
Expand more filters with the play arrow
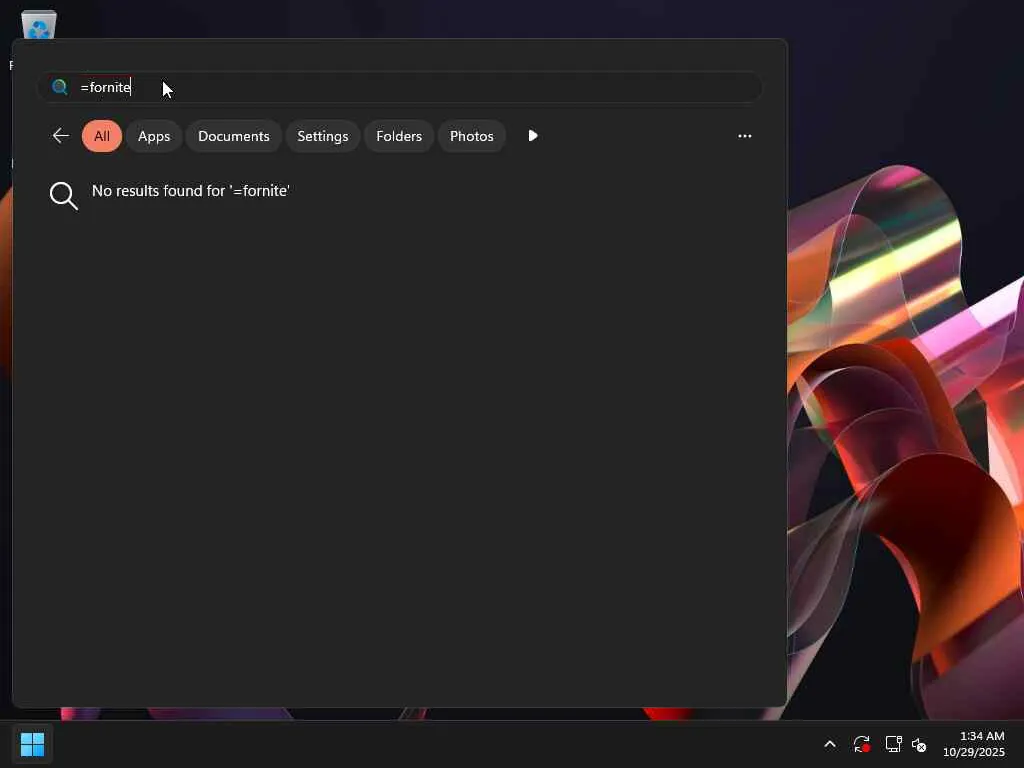click(x=533, y=136)
